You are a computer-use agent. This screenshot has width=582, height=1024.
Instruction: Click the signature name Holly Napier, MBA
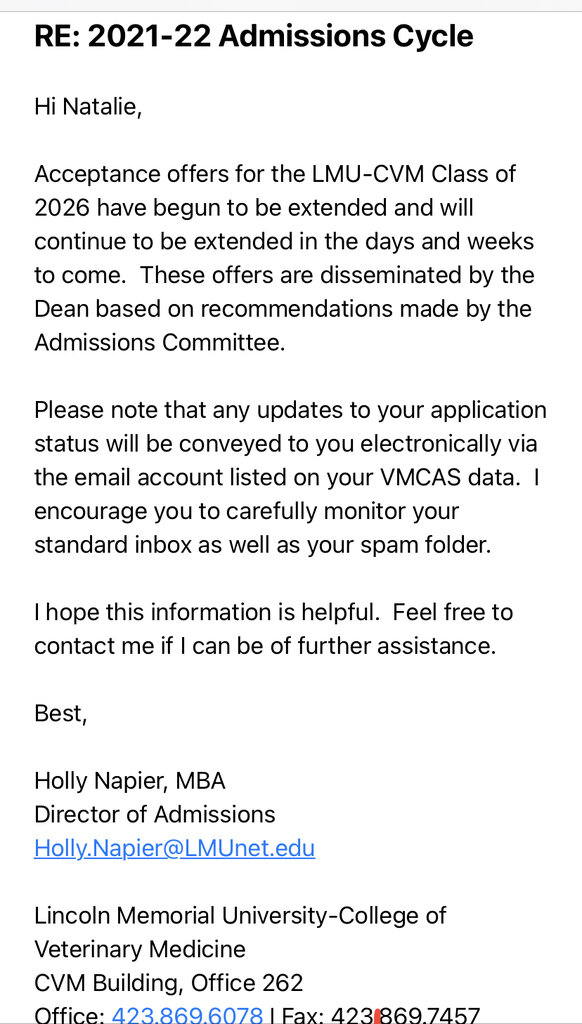click(x=129, y=781)
